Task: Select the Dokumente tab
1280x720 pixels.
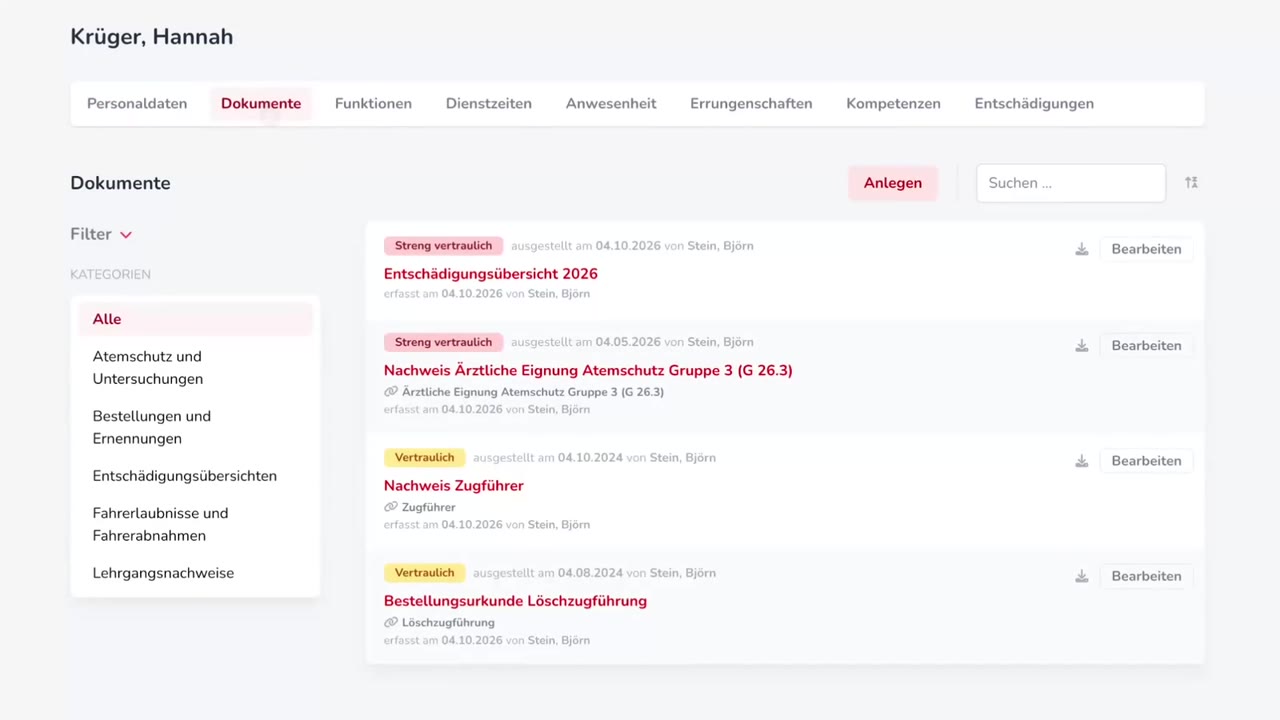Action: tap(261, 104)
